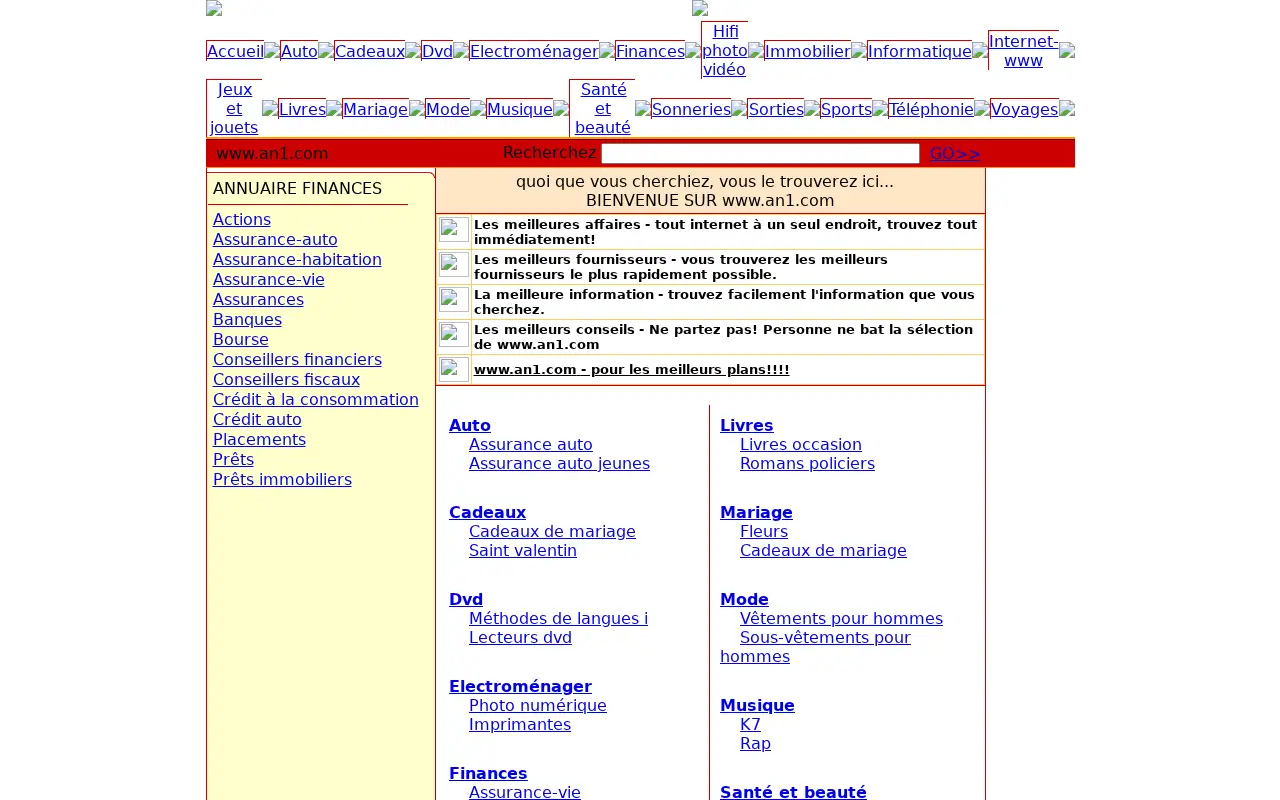
Task: Open the Bourse sidebar link
Action: [241, 339]
